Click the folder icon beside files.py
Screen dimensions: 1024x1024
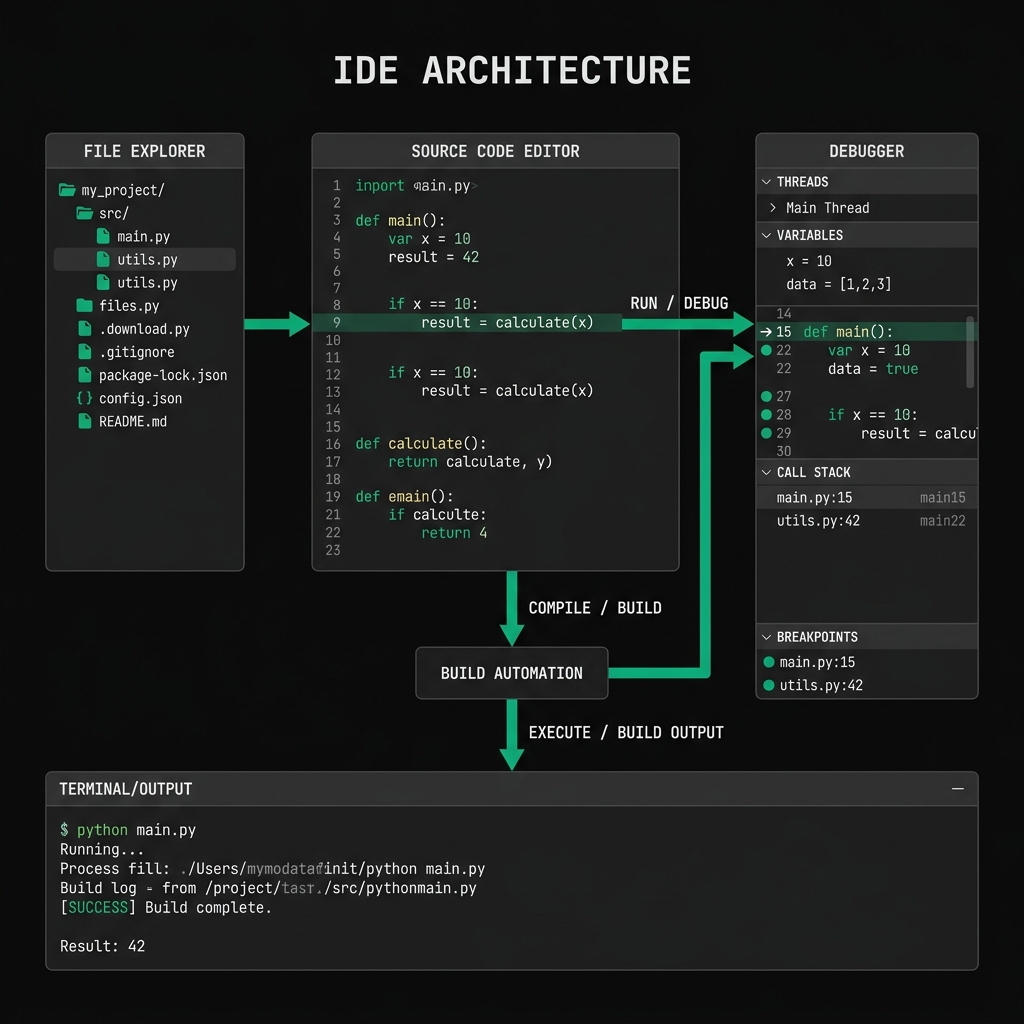[x=84, y=305]
